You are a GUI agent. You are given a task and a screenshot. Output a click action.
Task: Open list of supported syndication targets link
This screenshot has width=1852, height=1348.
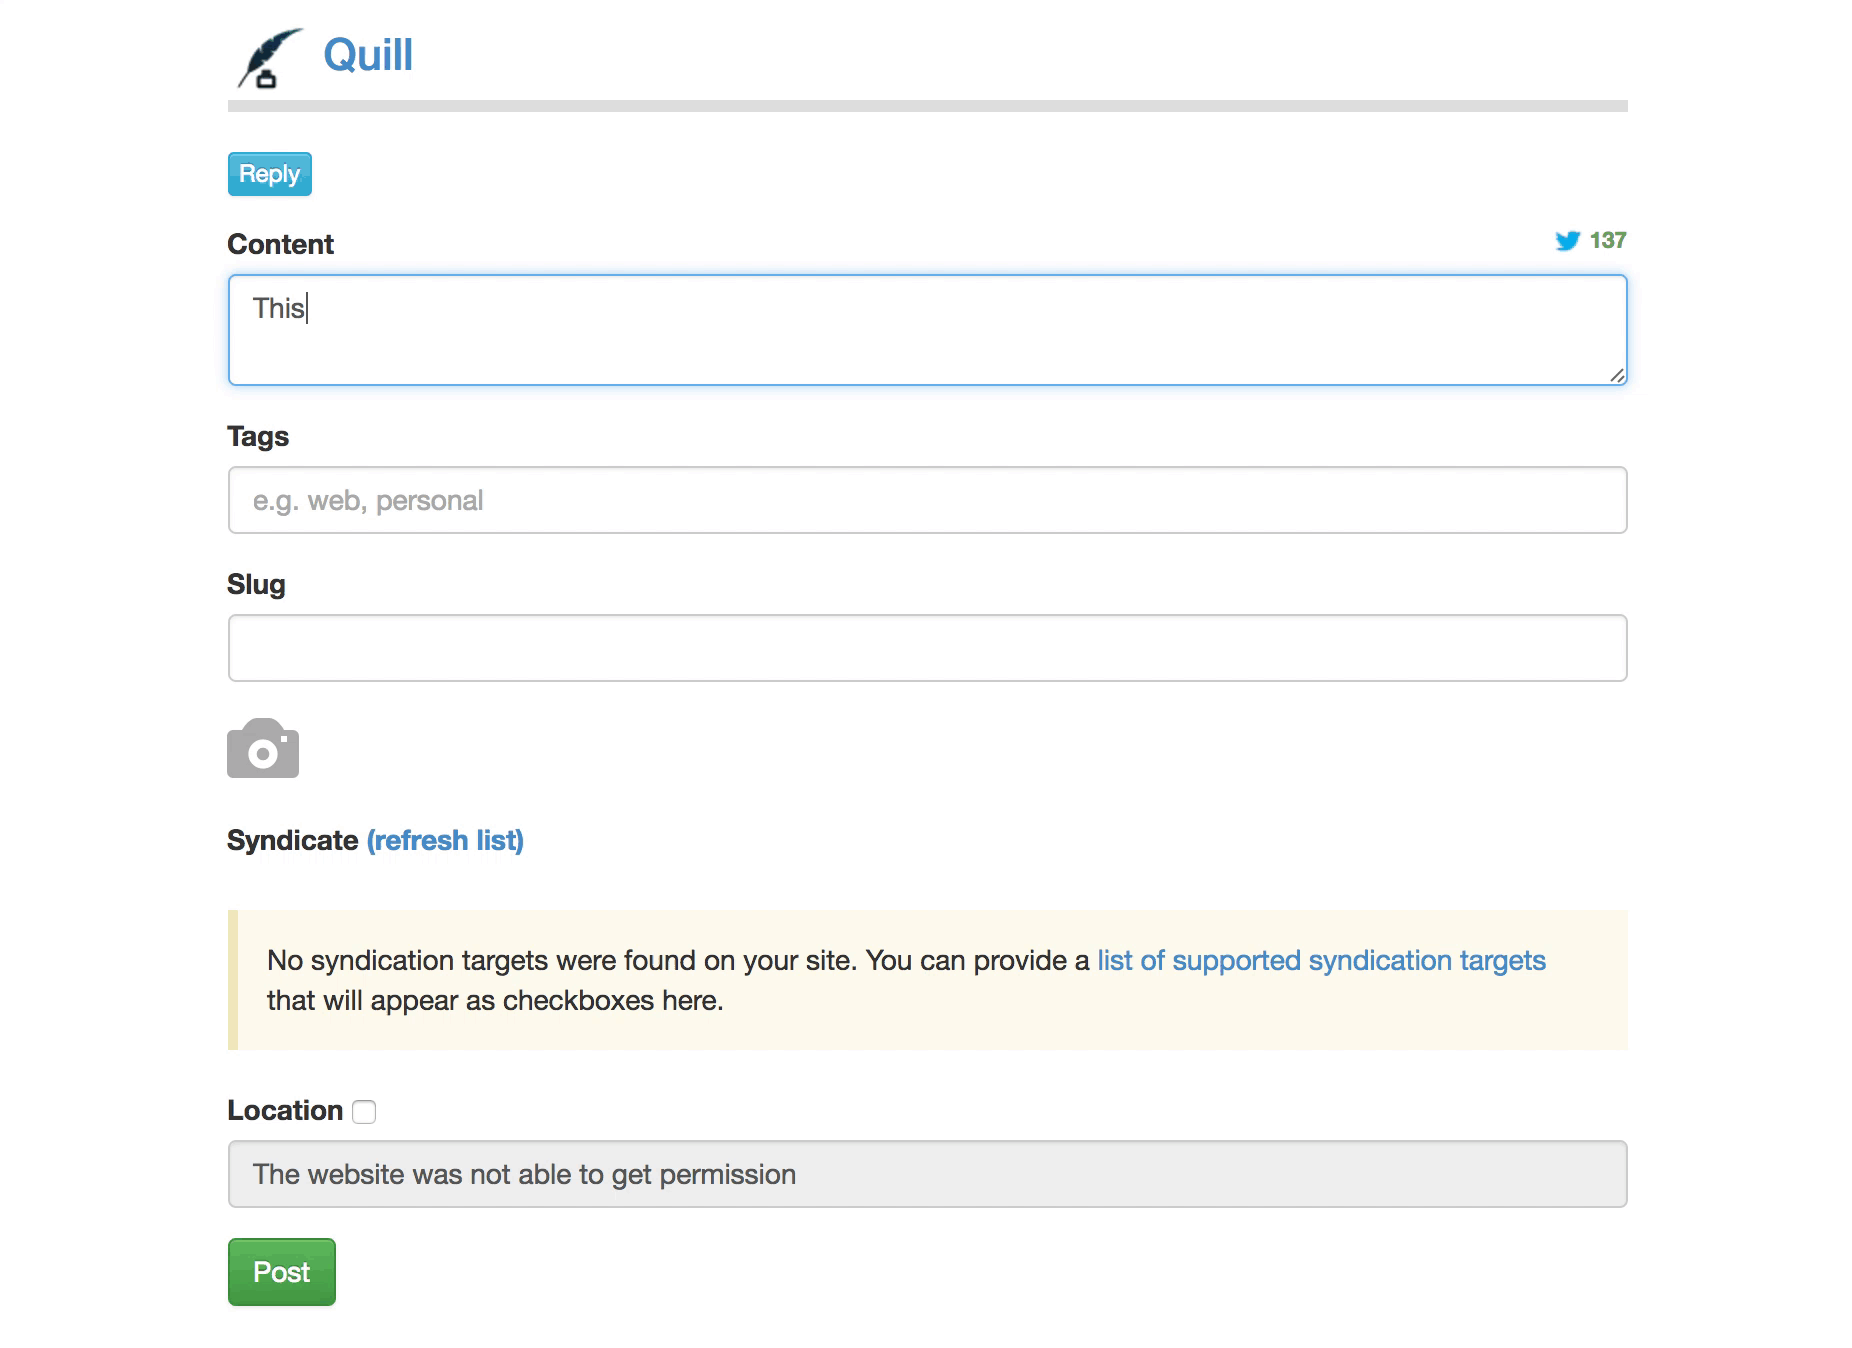(x=1321, y=960)
